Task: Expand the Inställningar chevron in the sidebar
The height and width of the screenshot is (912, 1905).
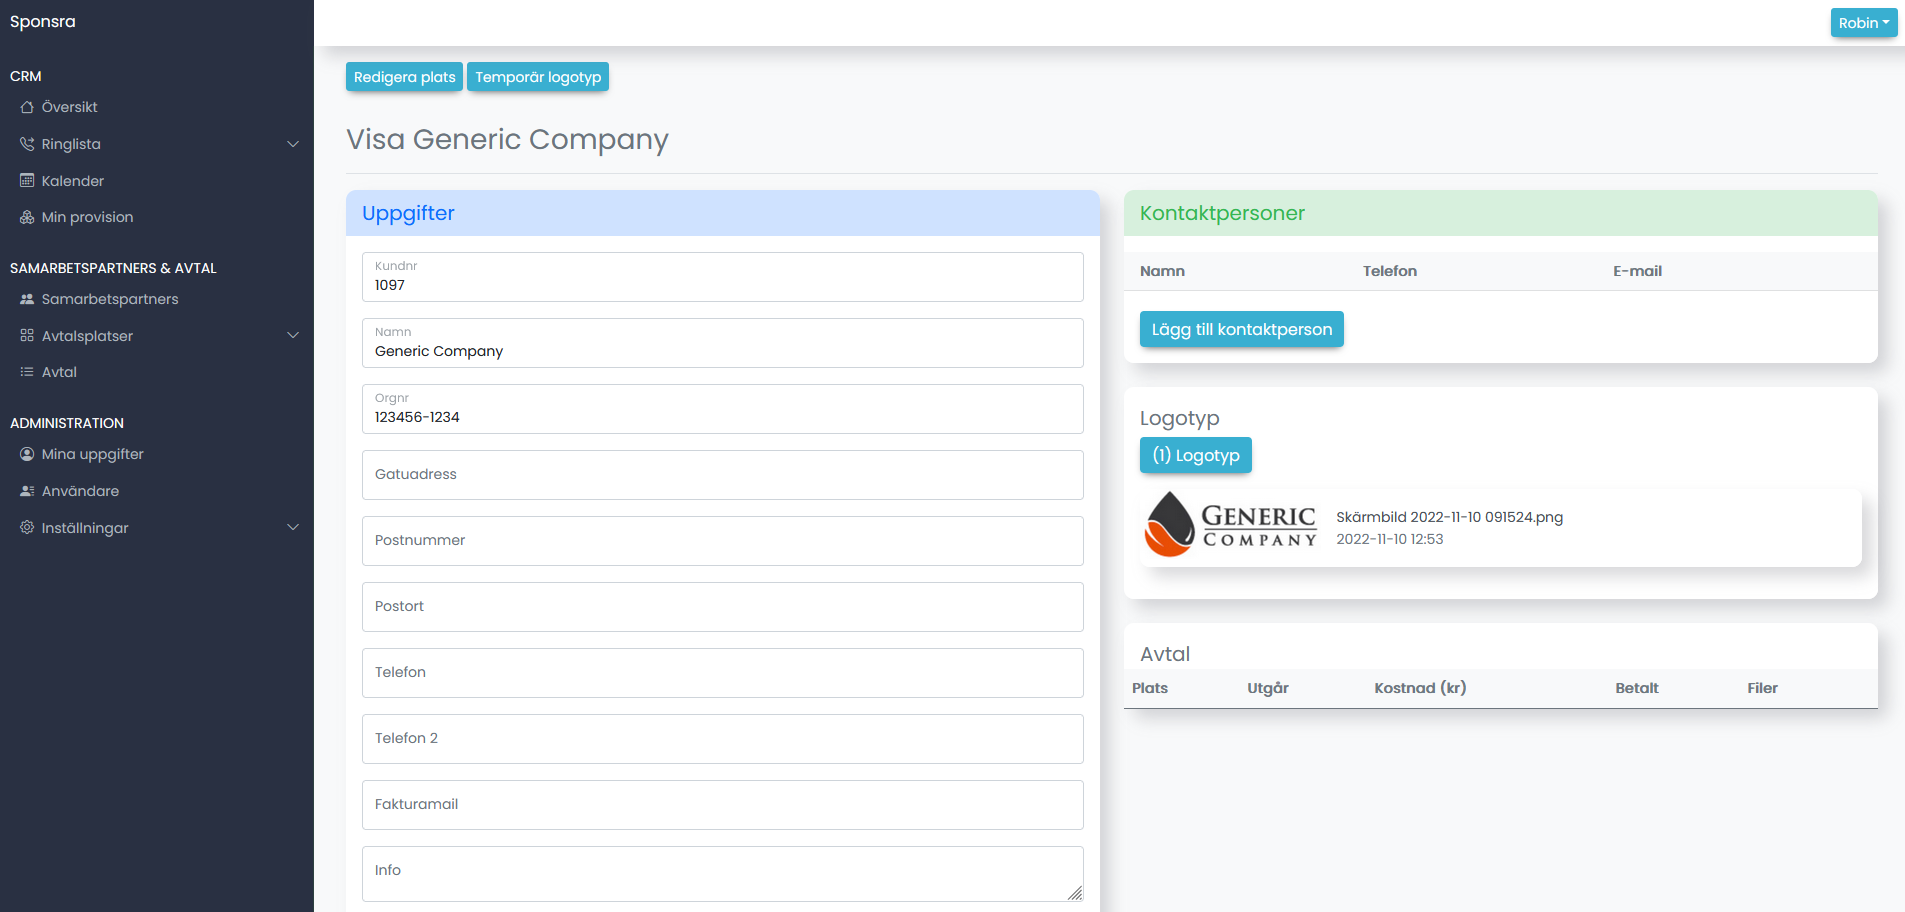Action: coord(293,527)
